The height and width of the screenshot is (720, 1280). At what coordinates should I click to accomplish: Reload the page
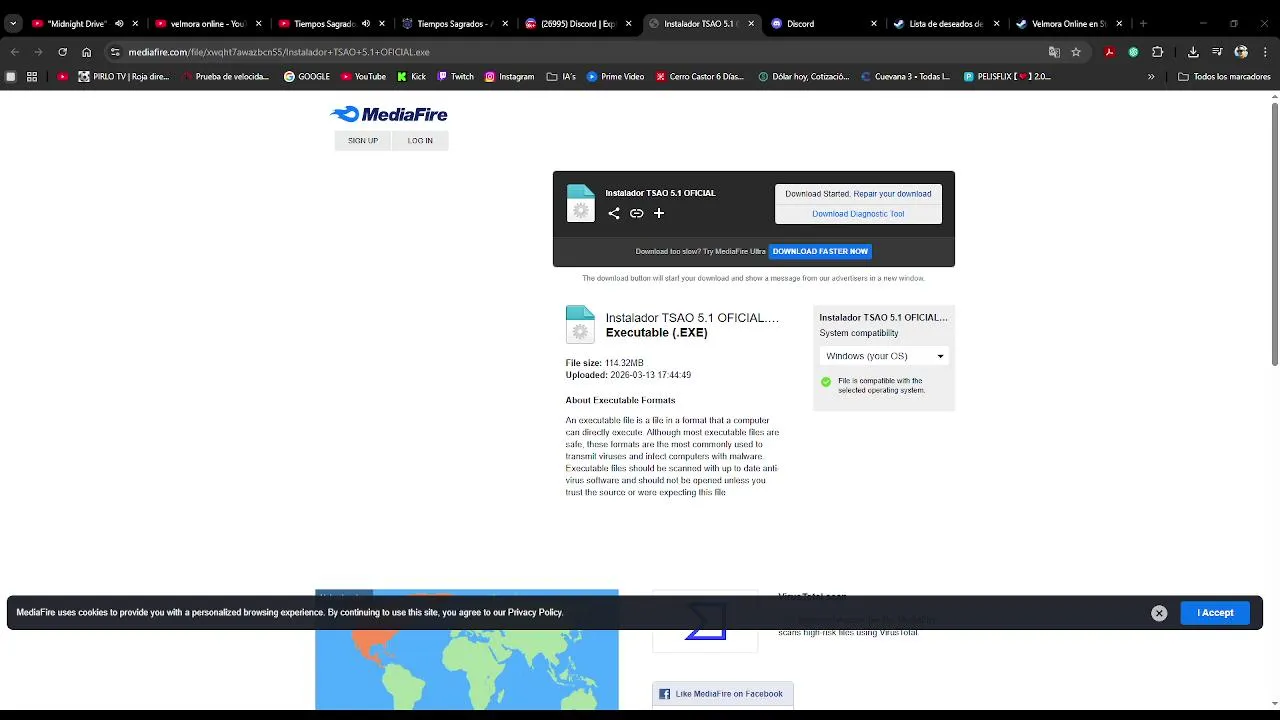click(62, 52)
